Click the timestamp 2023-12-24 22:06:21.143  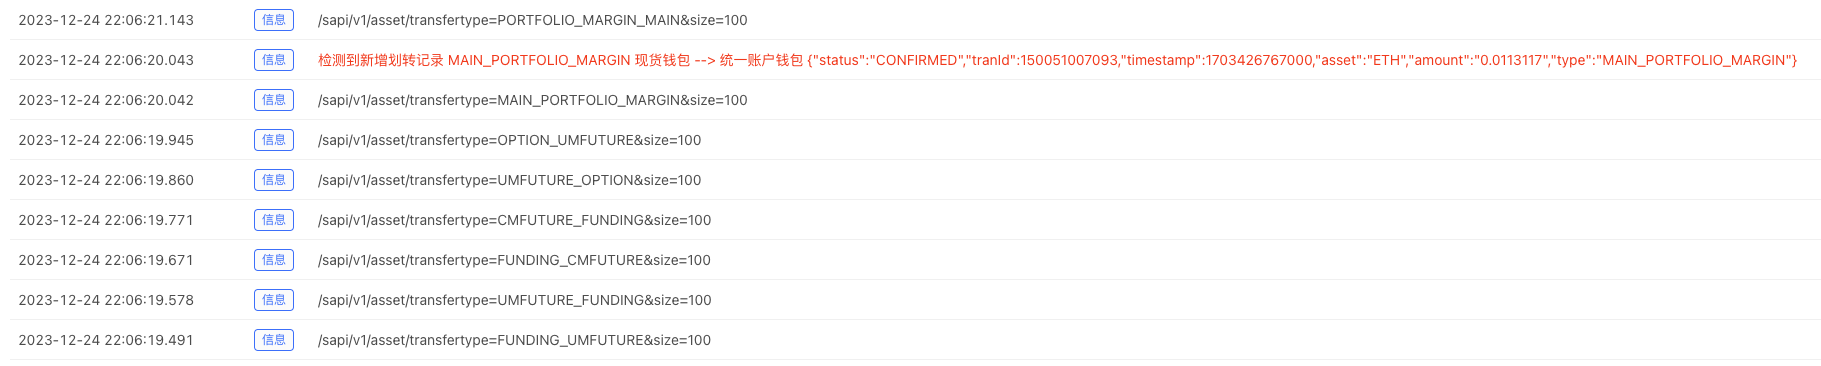pos(106,20)
